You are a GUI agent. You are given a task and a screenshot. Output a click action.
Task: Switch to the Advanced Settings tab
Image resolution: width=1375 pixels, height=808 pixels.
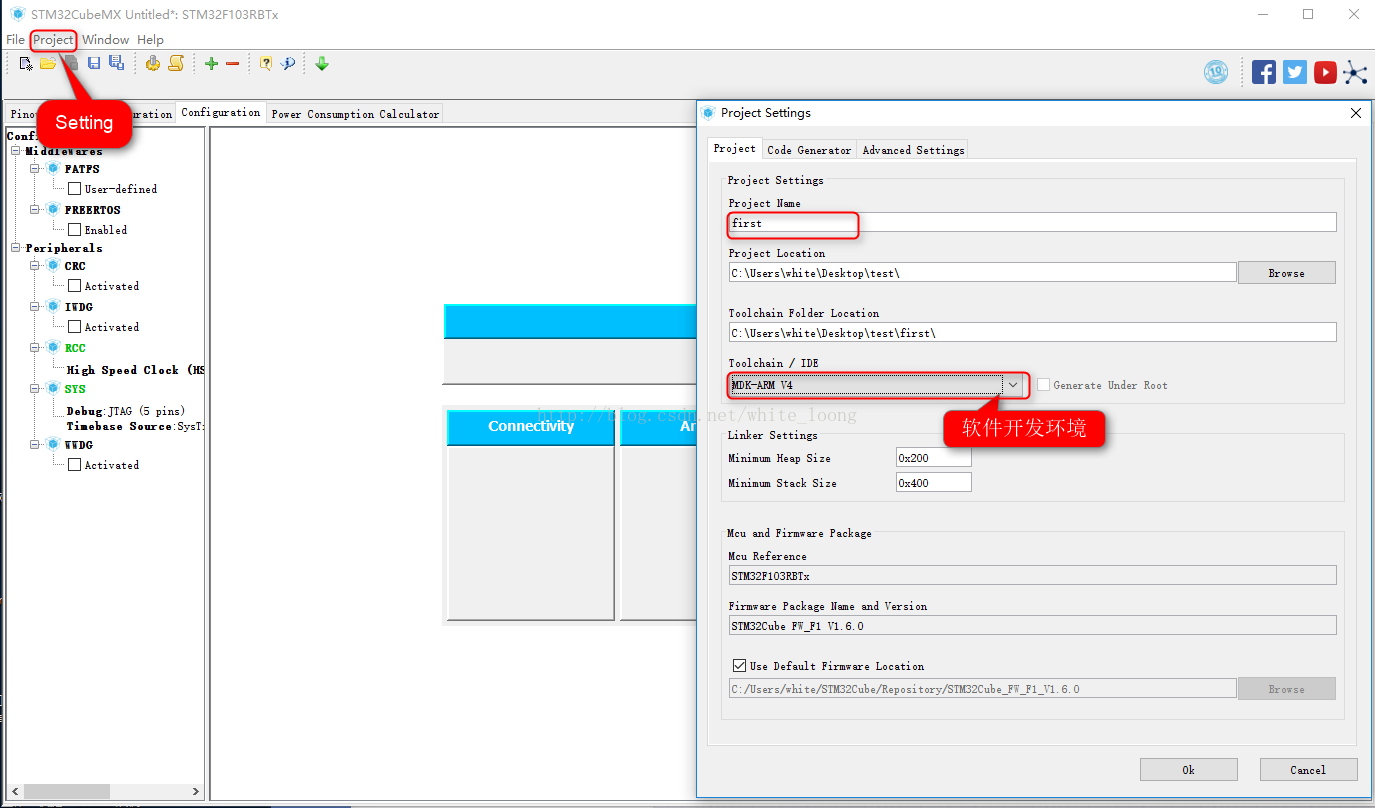(x=913, y=150)
